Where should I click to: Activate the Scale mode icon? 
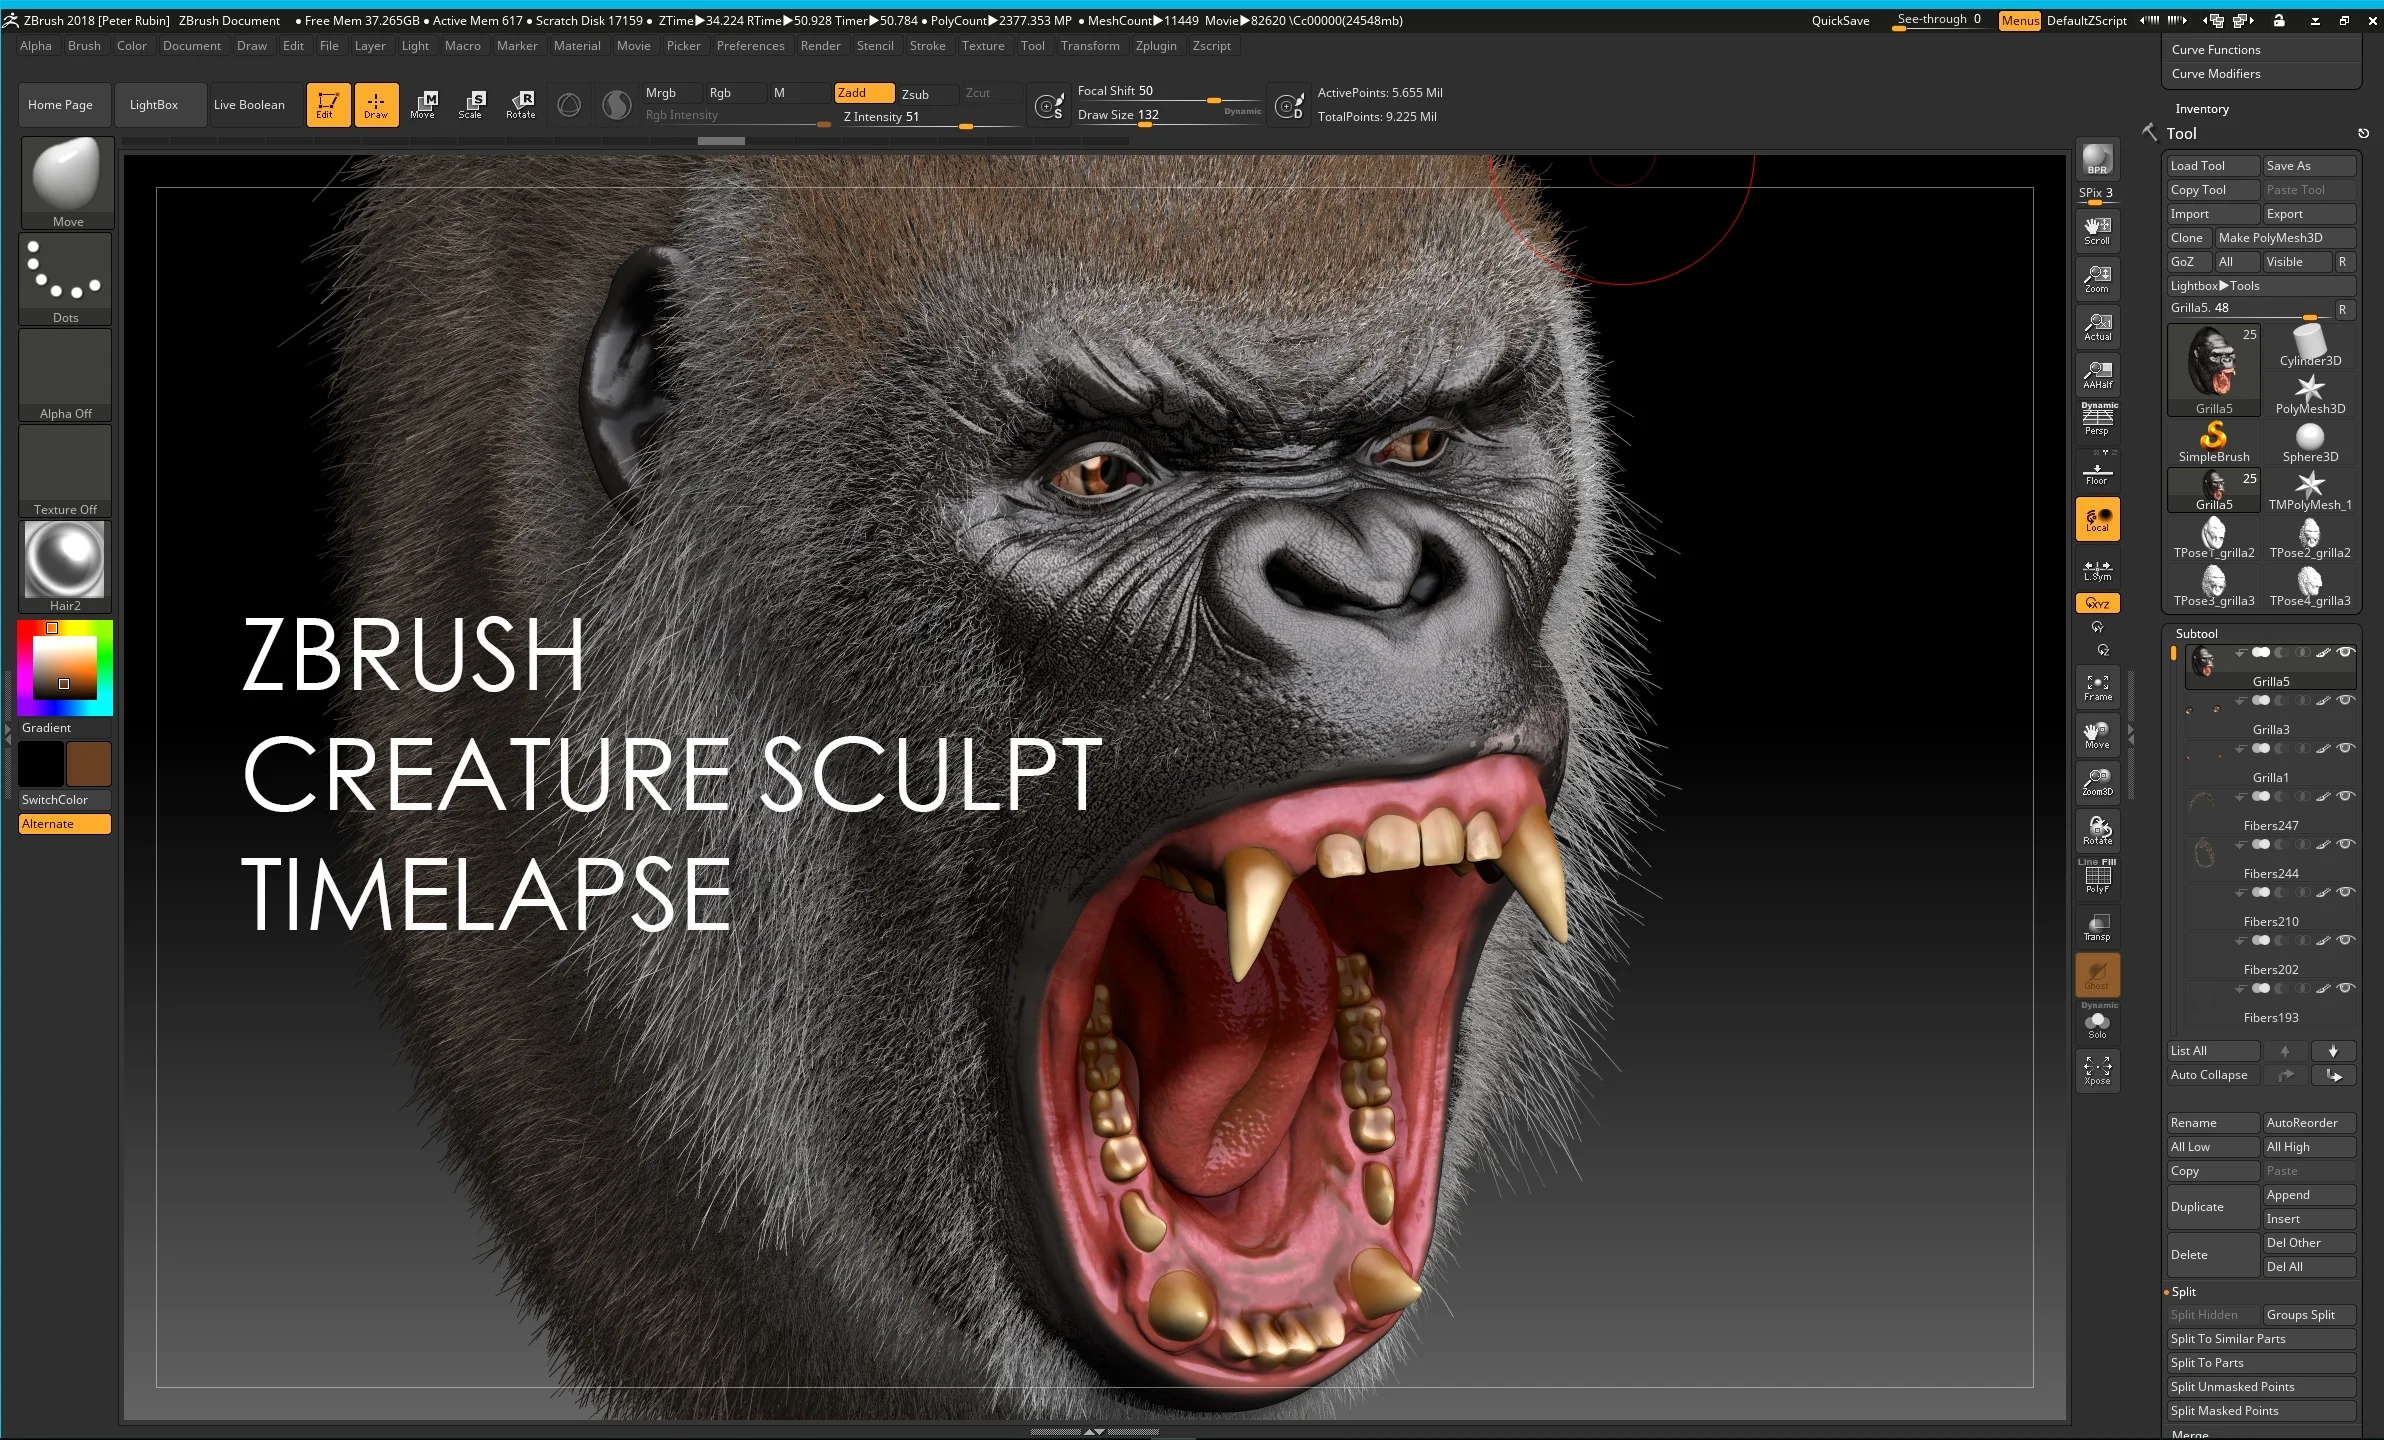coord(471,104)
